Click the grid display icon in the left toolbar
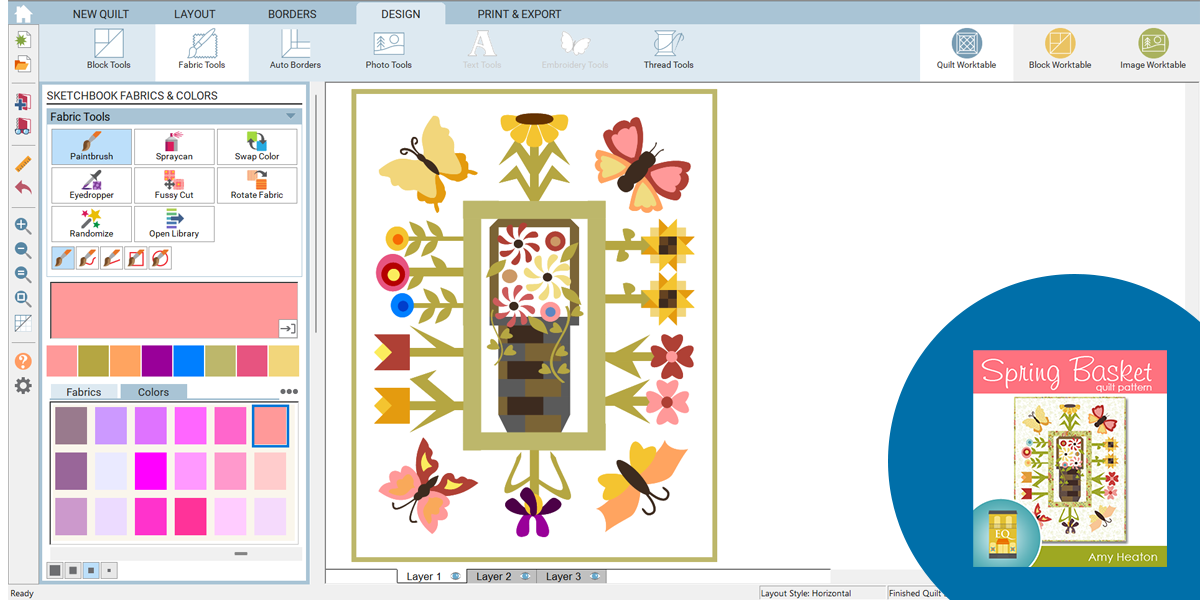1200x600 pixels. (22, 323)
